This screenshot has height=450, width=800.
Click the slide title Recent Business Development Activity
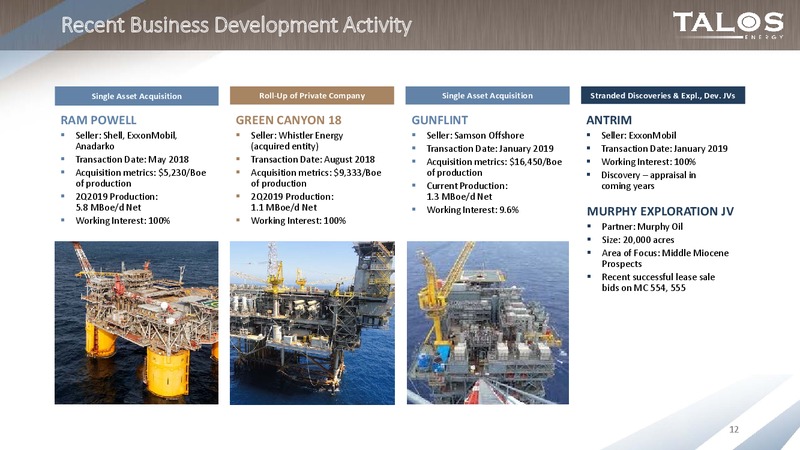pos(236,25)
